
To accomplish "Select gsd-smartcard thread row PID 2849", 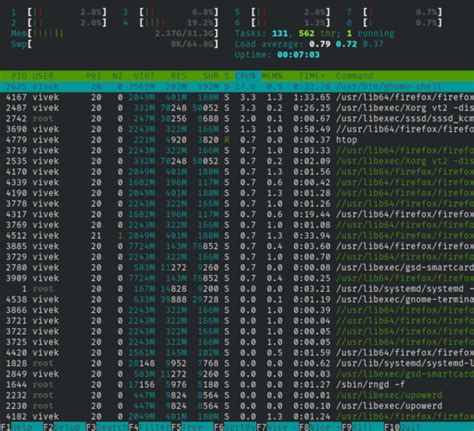I will [x=237, y=374].
